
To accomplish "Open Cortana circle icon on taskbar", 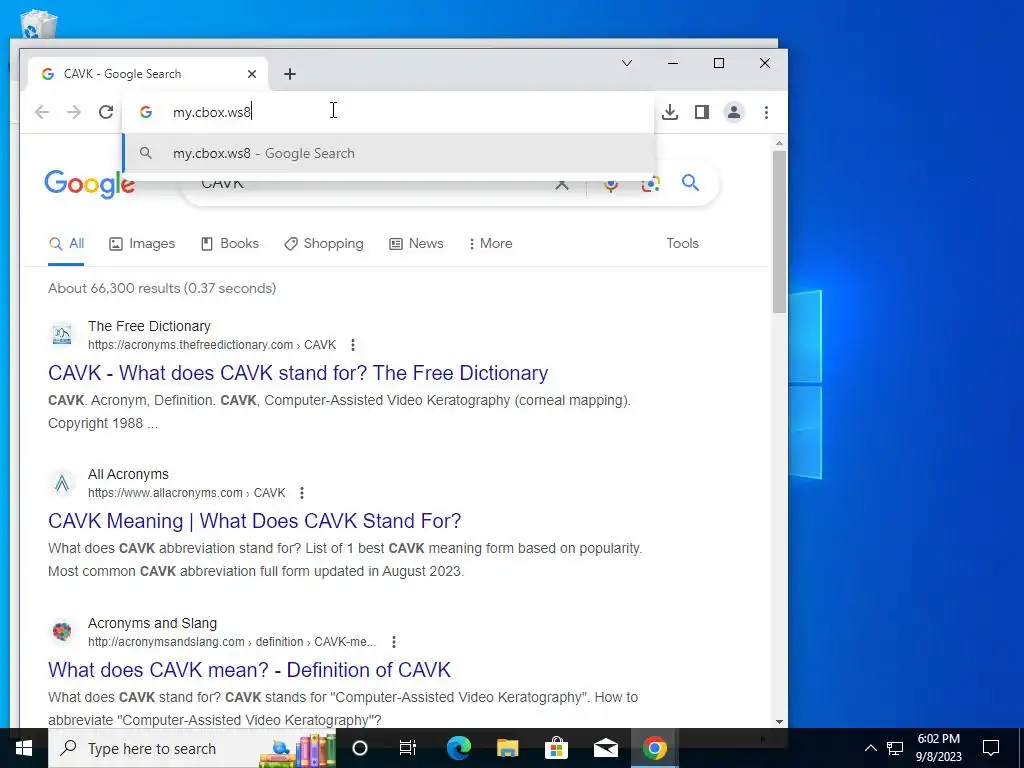I will point(360,748).
